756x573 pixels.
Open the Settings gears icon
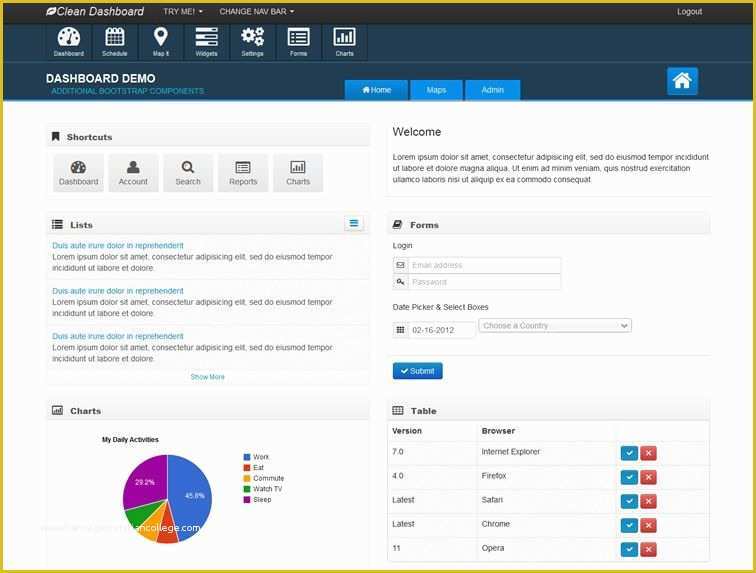coord(253,42)
